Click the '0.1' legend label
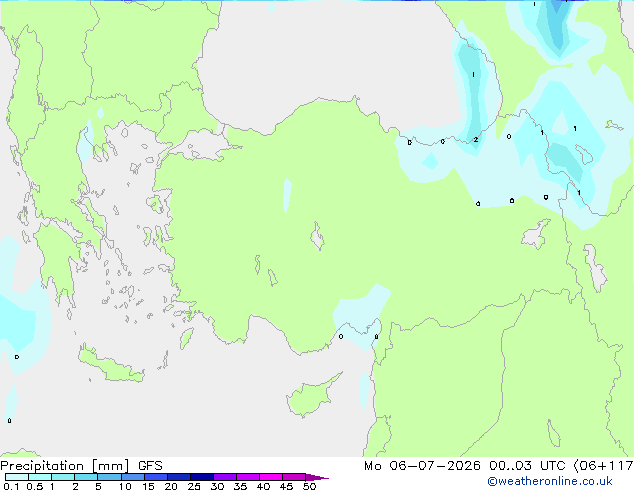This screenshot has width=634, height=490. [x=12, y=486]
